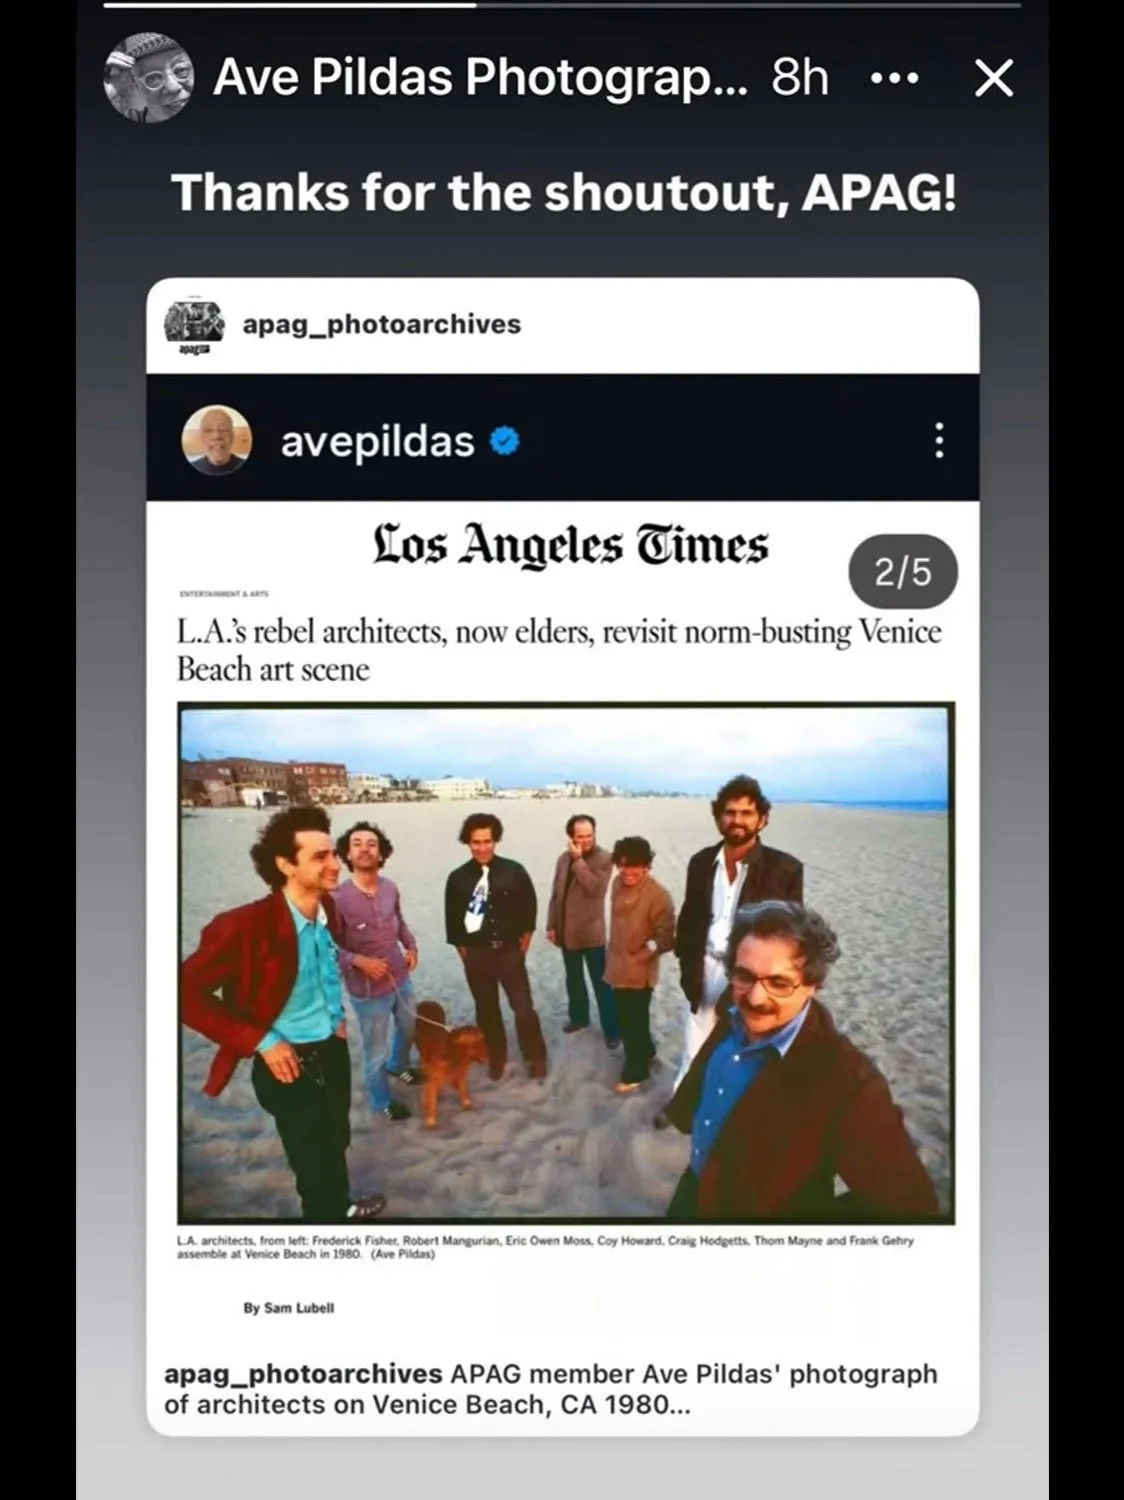Tap the Venice Beach architects photograph
The height and width of the screenshot is (1500, 1124).
(566, 963)
